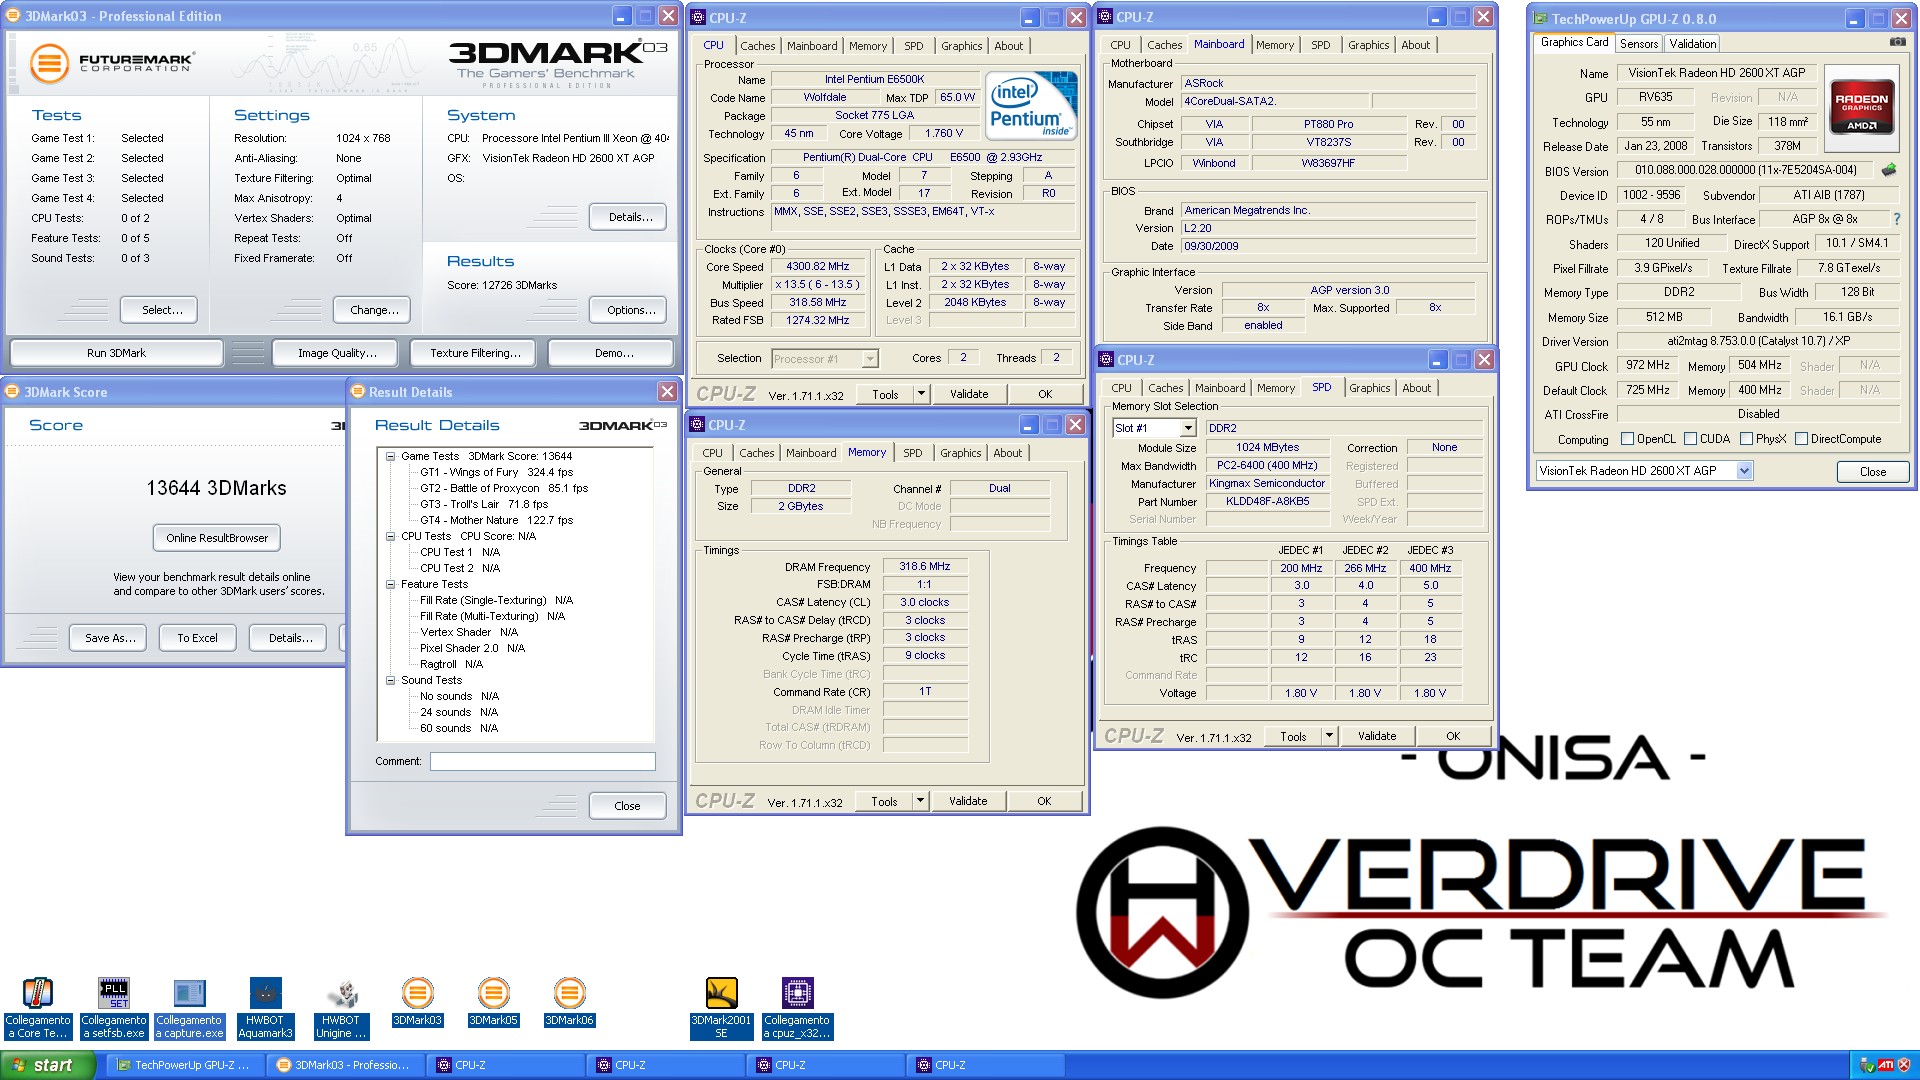Click the Bus Interface question mark icon
Image resolution: width=1920 pixels, height=1080 pixels.
pyautogui.click(x=1896, y=219)
